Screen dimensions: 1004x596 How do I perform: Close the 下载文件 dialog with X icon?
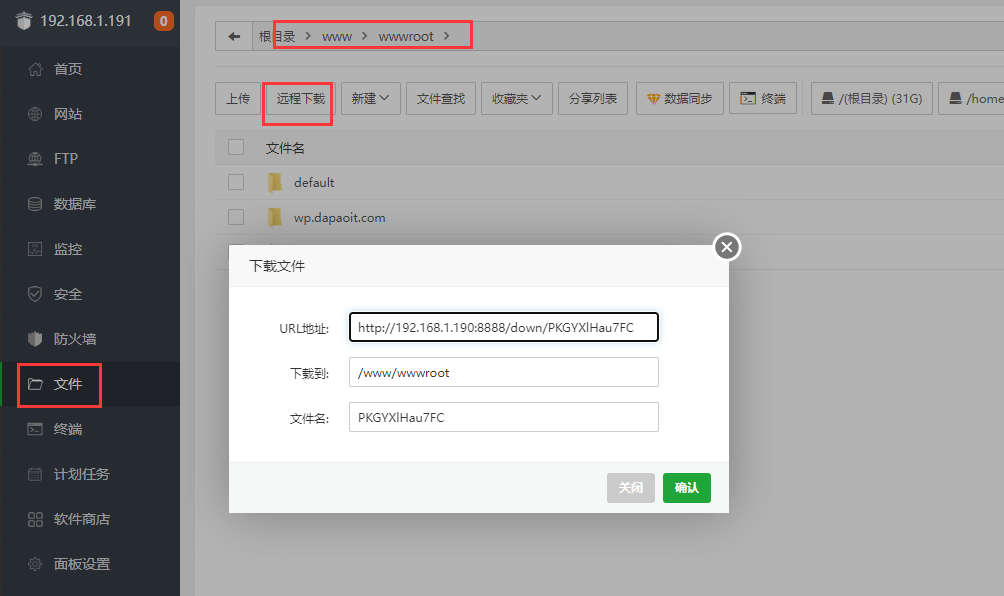727,247
